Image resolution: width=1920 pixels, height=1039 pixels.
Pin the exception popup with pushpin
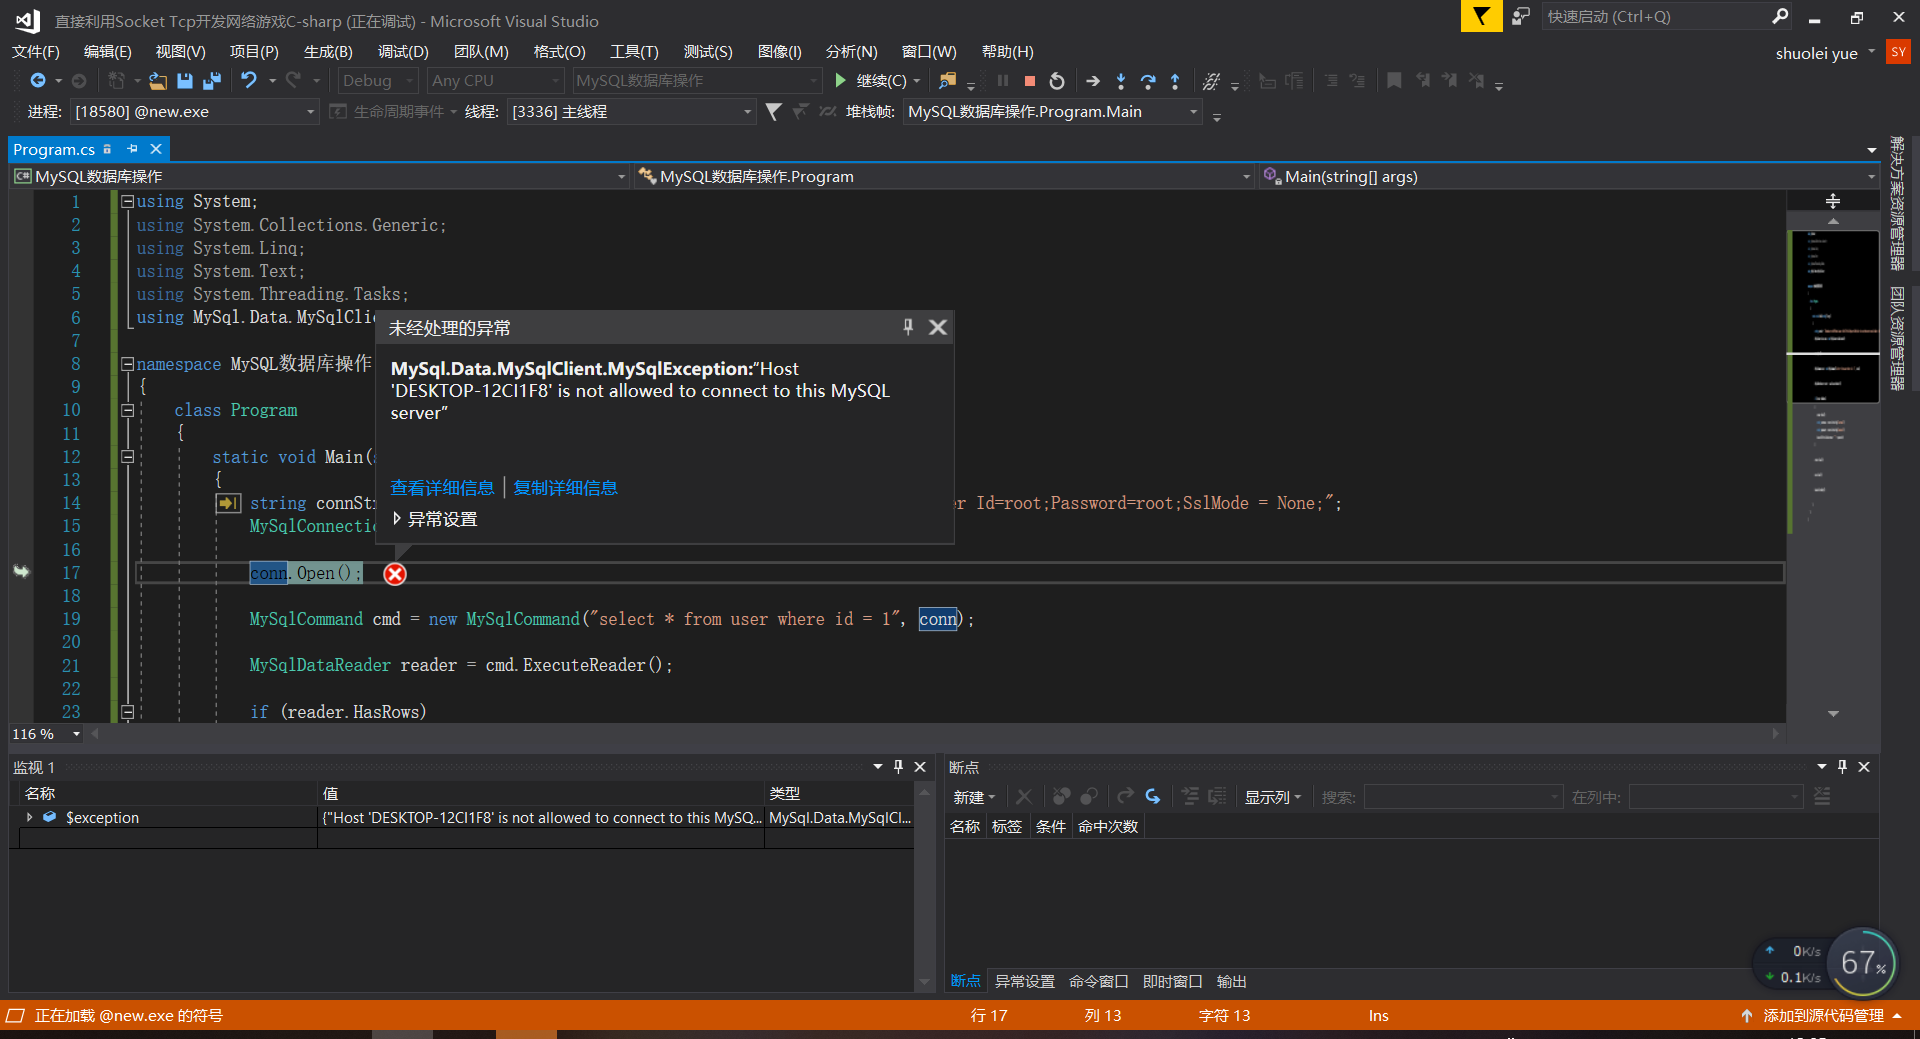908,327
